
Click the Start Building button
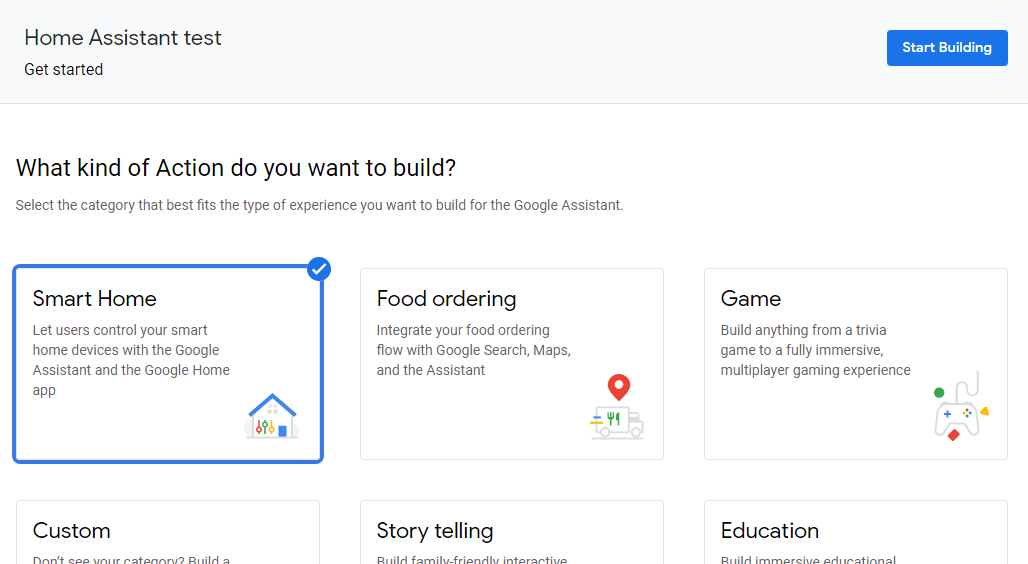tap(946, 48)
